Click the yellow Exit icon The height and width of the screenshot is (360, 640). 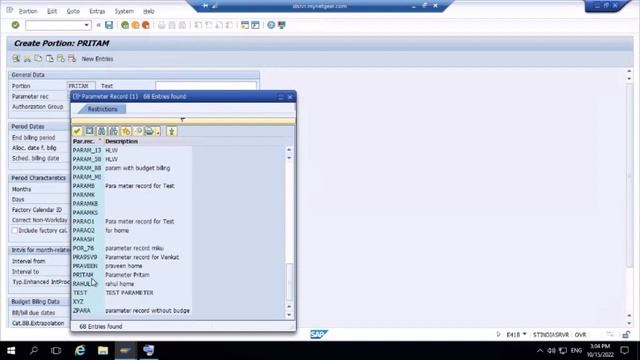coord(135,25)
